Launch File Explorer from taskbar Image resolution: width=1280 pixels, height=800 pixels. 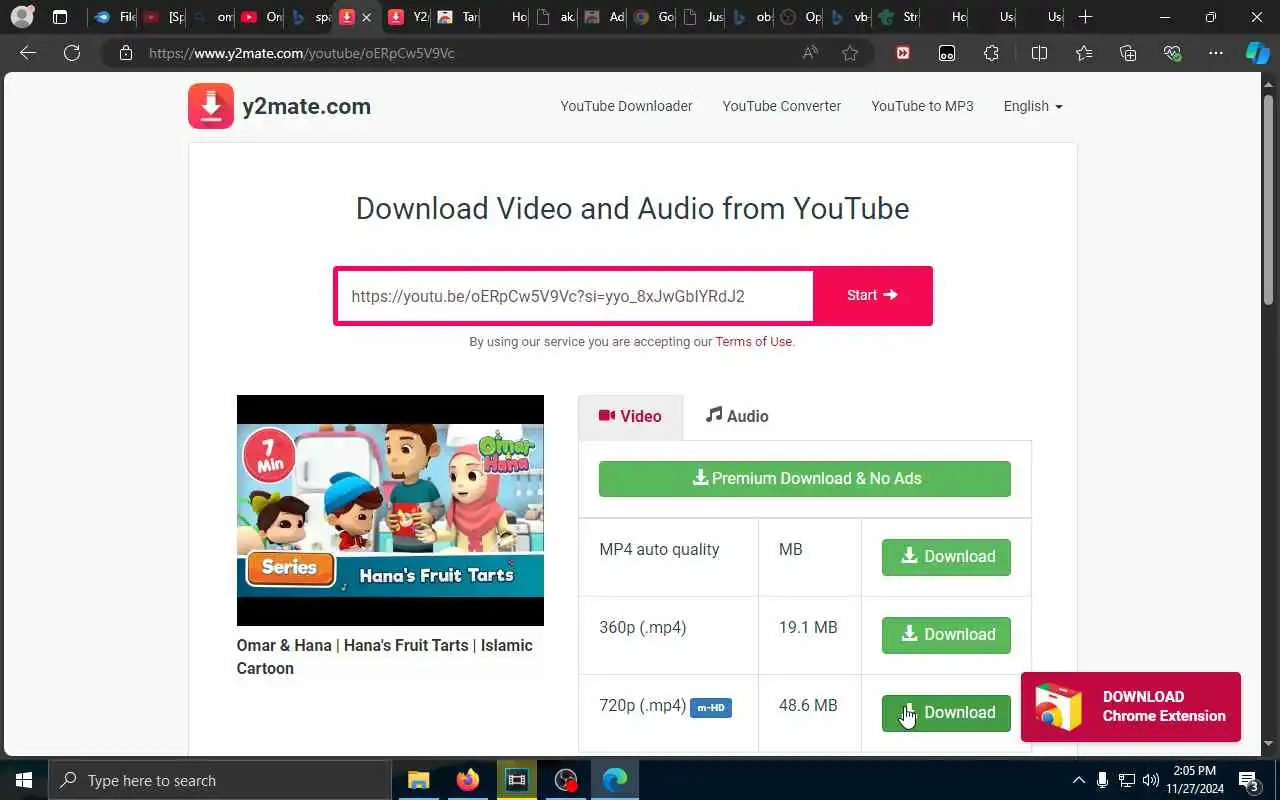coord(418,780)
